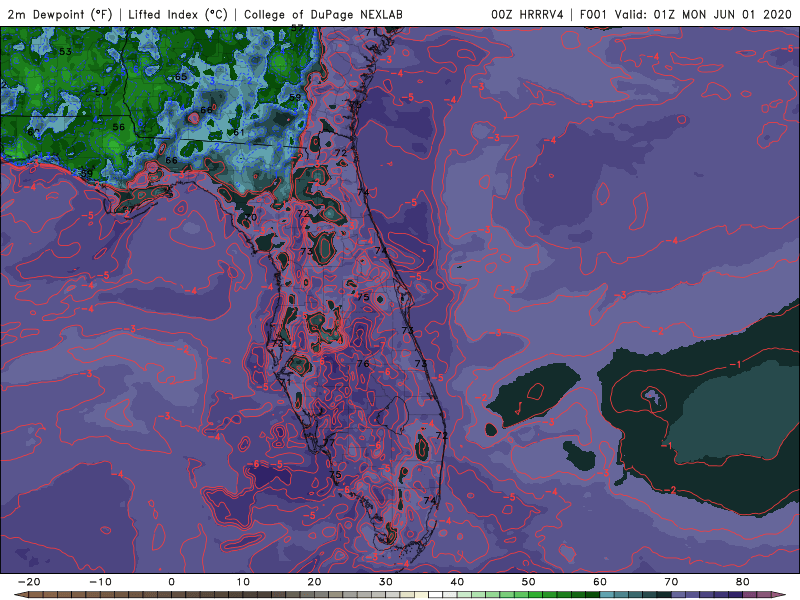Click the '80' color scale label
This screenshot has height=600, width=800.
[743, 582]
